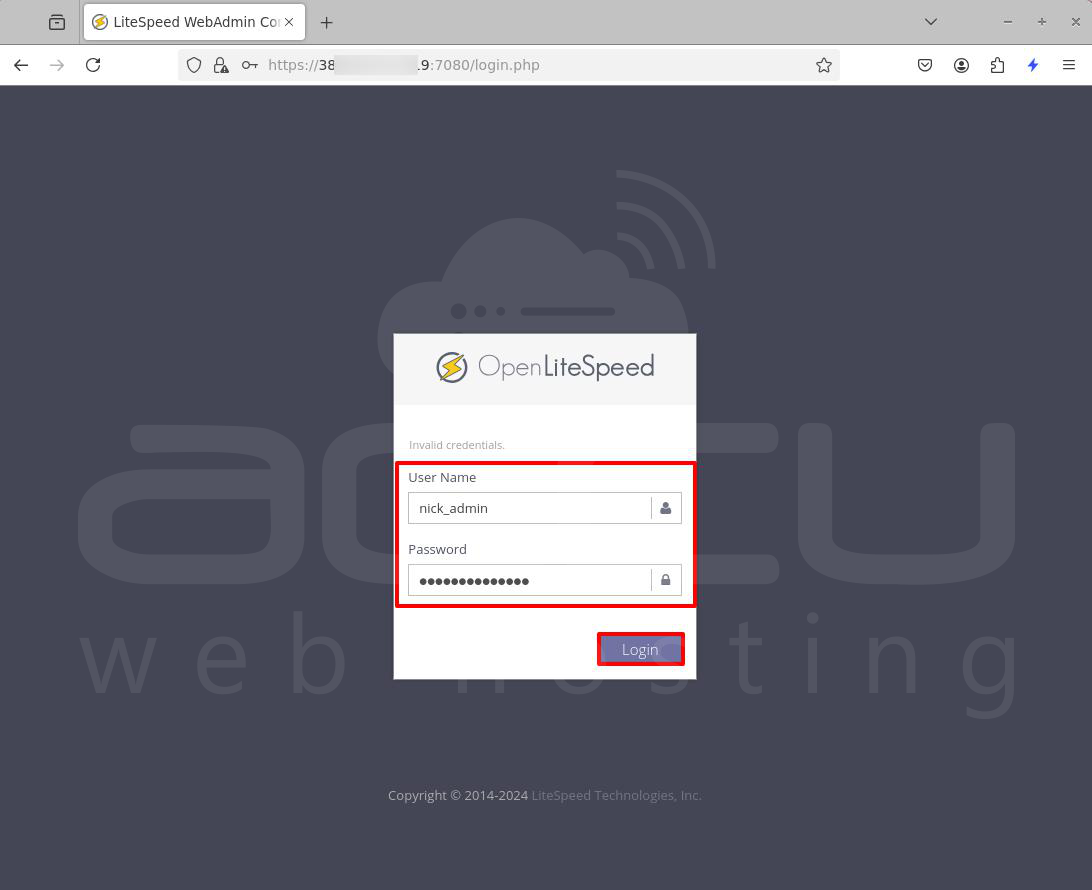Open the Firefox account icon

tap(961, 65)
